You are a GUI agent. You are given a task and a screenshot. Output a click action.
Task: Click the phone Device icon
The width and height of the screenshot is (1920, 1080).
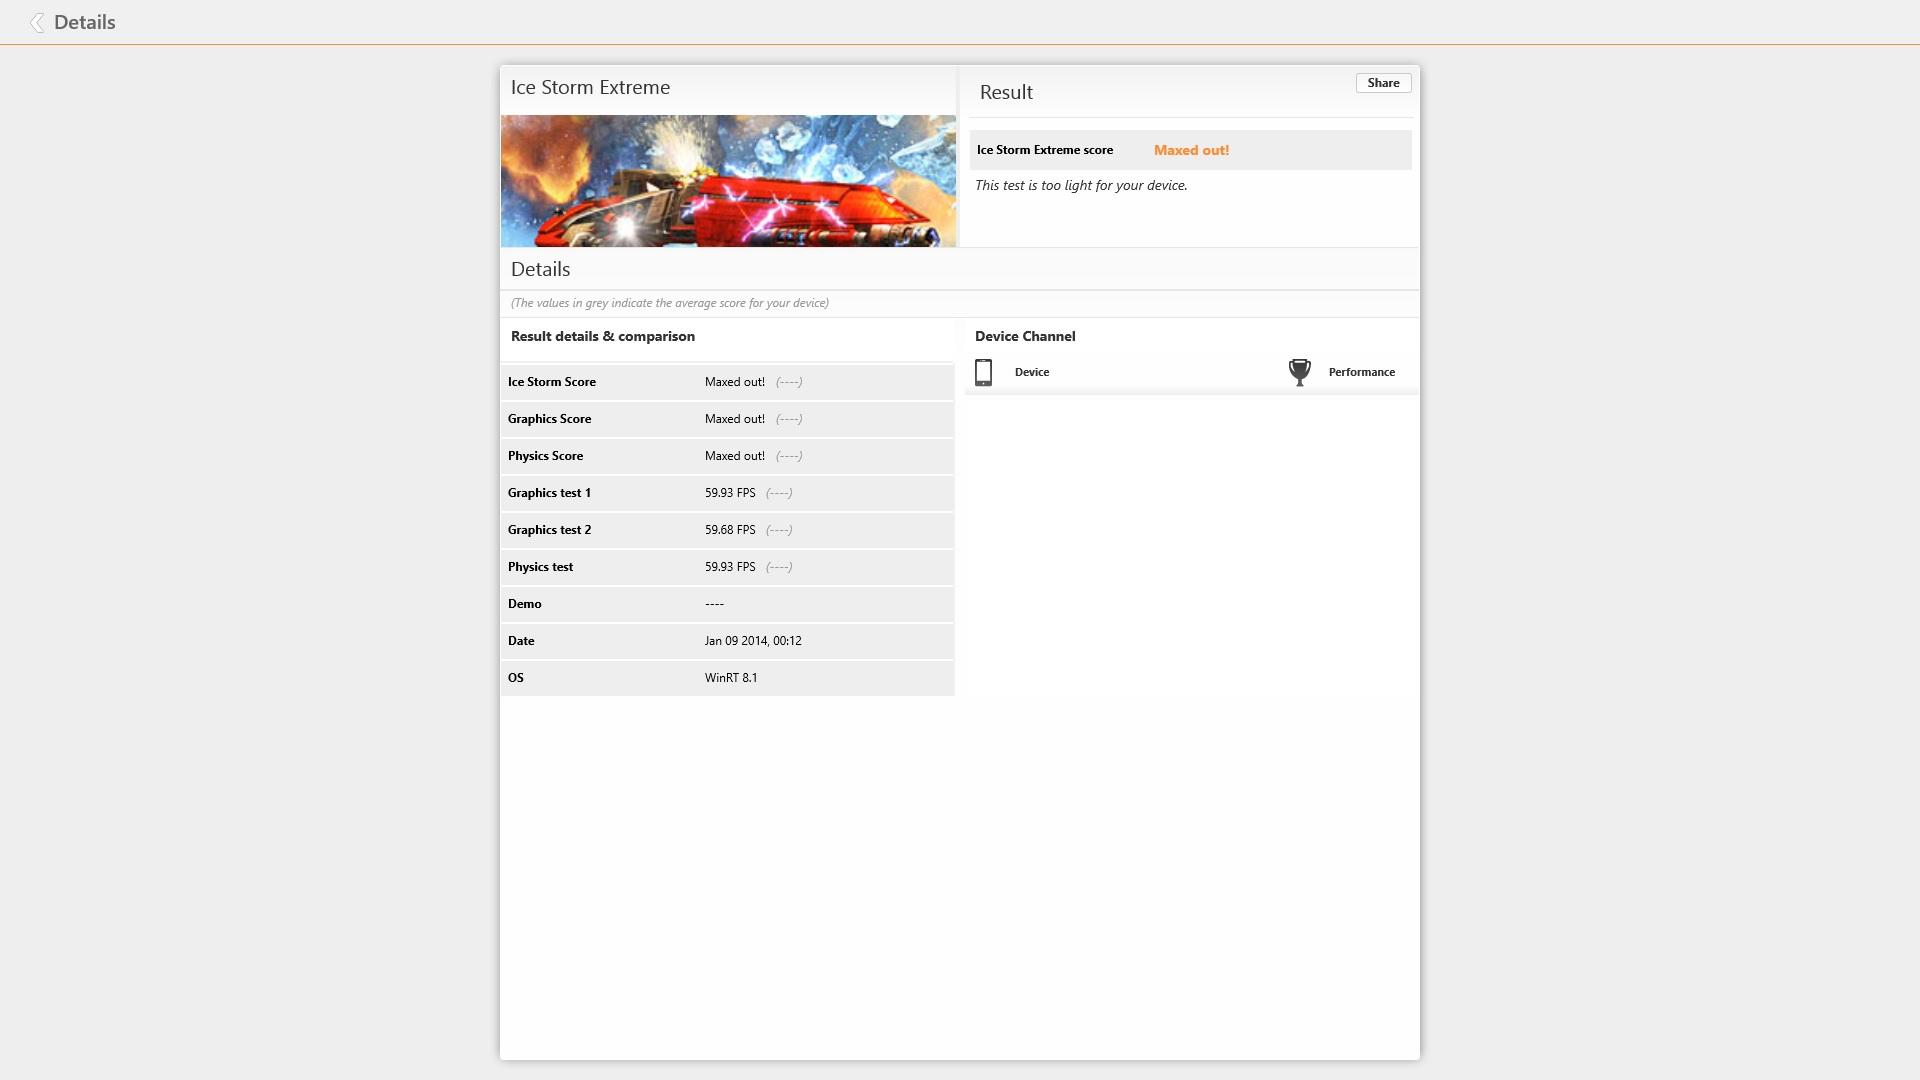983,372
